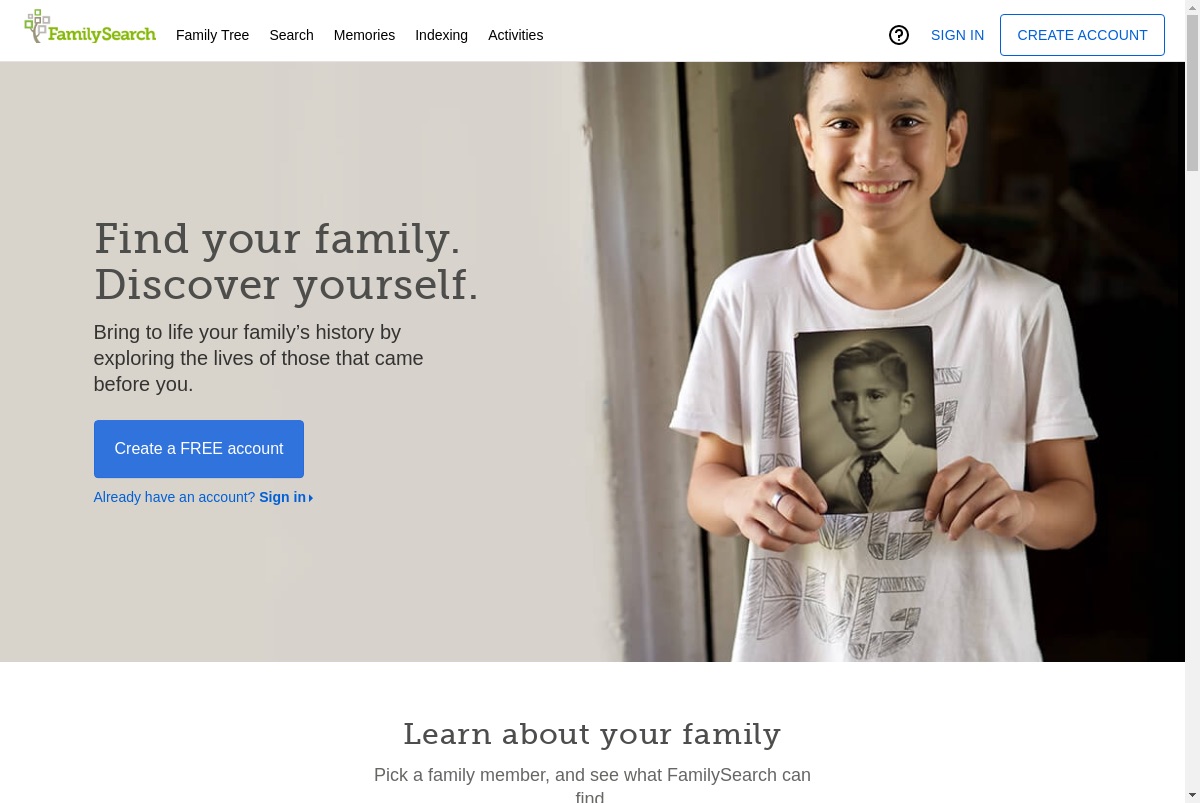
Task: Click the outlined CREATE ACCOUNT button
Action: coord(1082,35)
